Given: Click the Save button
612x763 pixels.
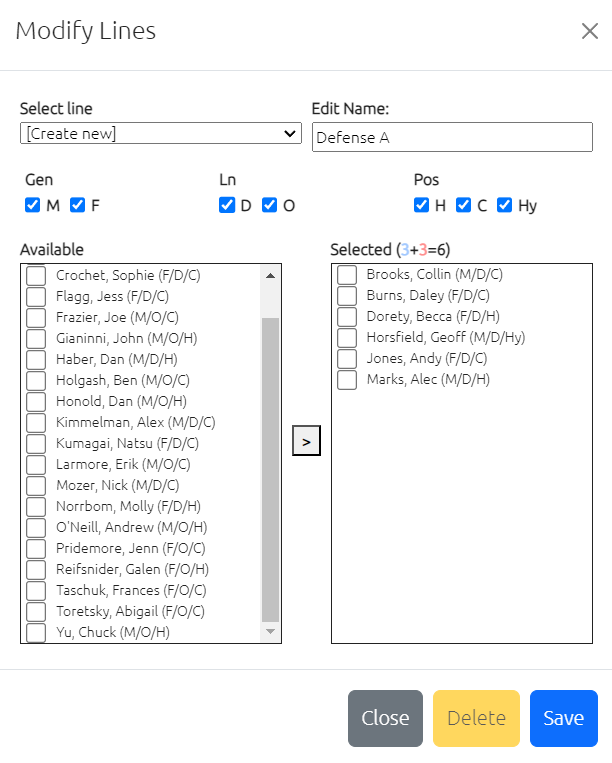Looking at the screenshot, I should [564, 718].
